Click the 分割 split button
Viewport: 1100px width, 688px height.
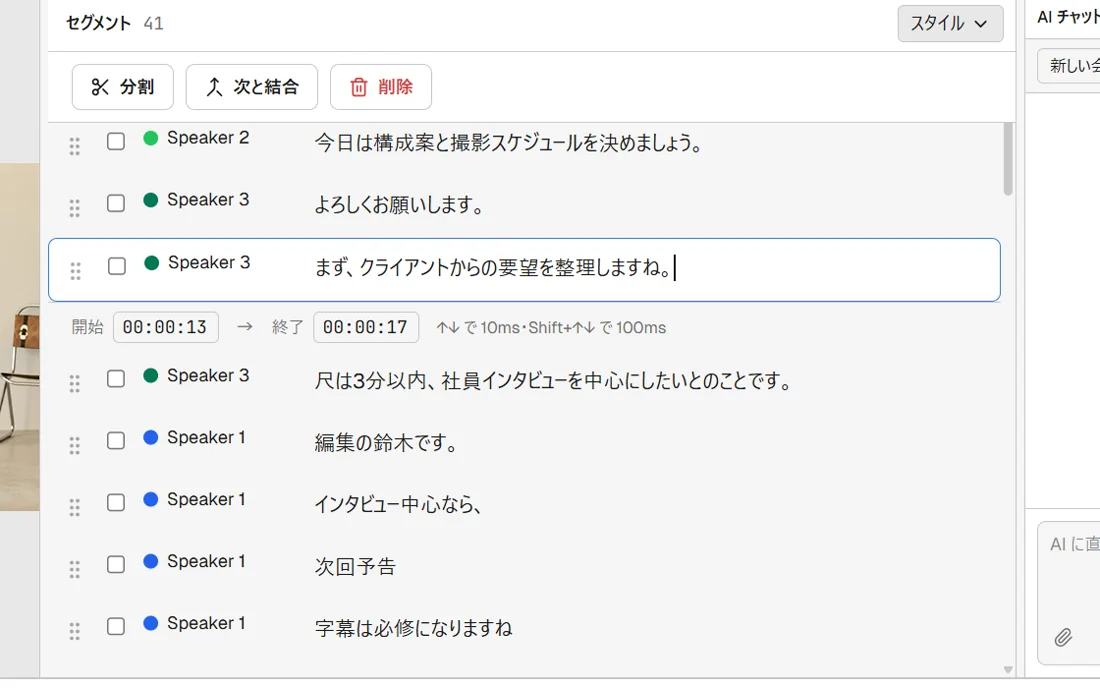(x=122, y=87)
